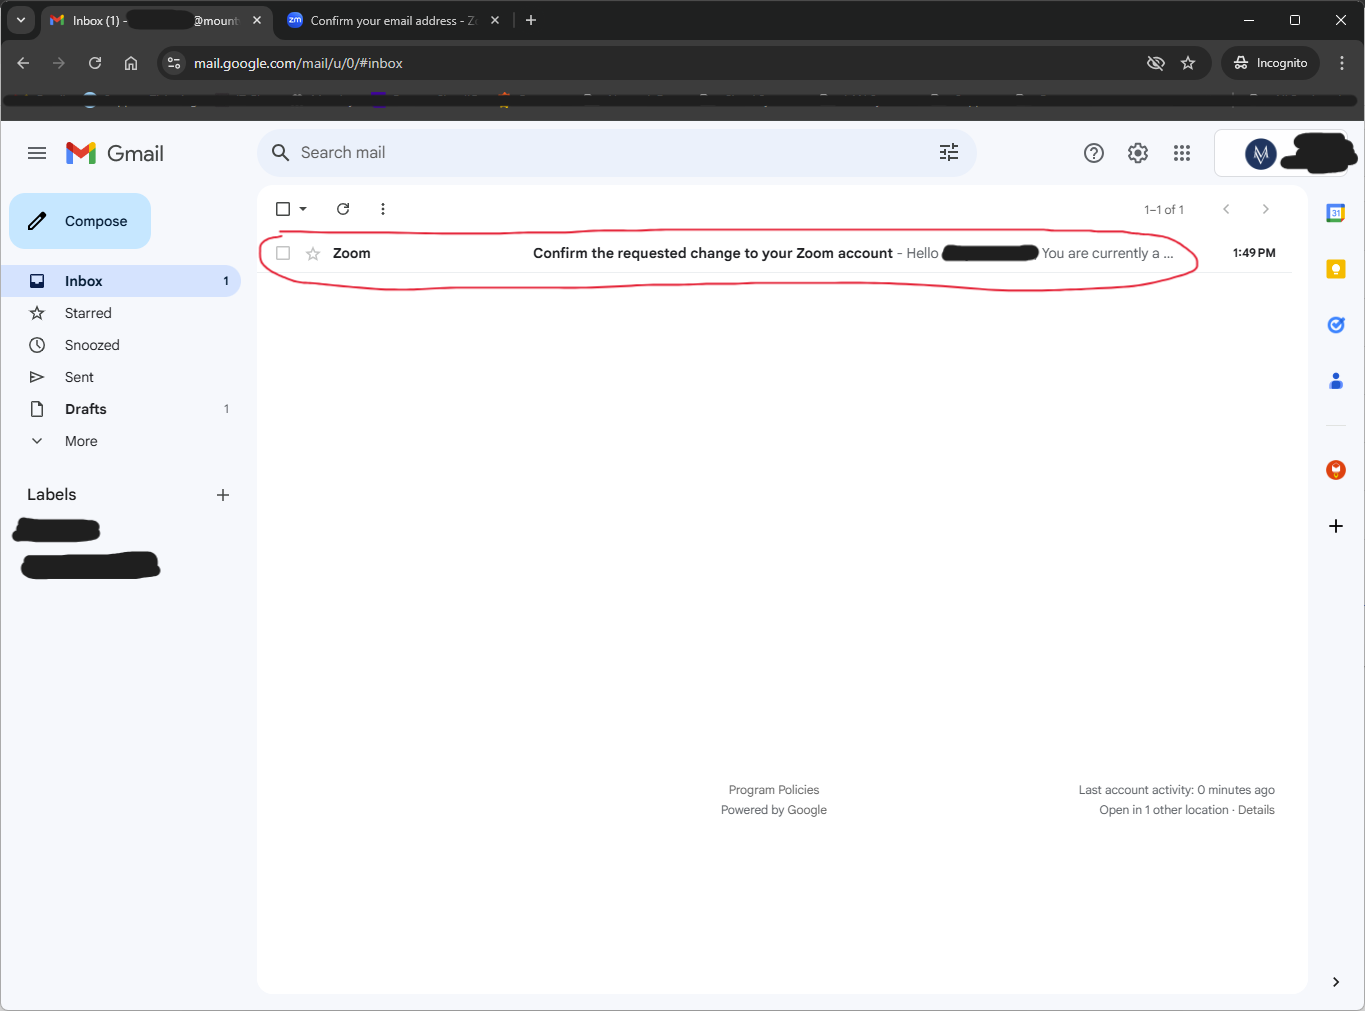Screen dimensions: 1365x1011
Task: Click the Powered by Google link
Action: pyautogui.click(x=774, y=810)
